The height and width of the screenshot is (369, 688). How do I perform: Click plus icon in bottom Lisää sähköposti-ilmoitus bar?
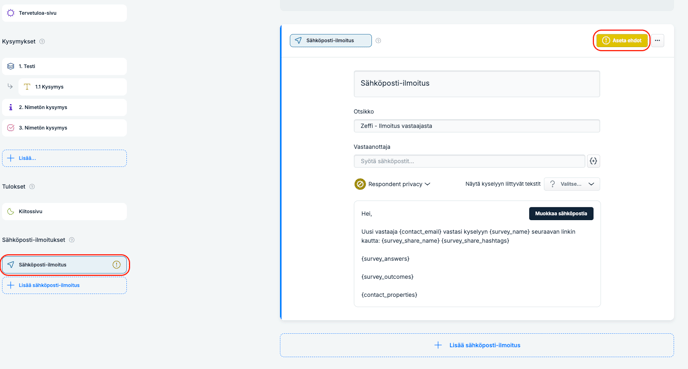(438, 345)
